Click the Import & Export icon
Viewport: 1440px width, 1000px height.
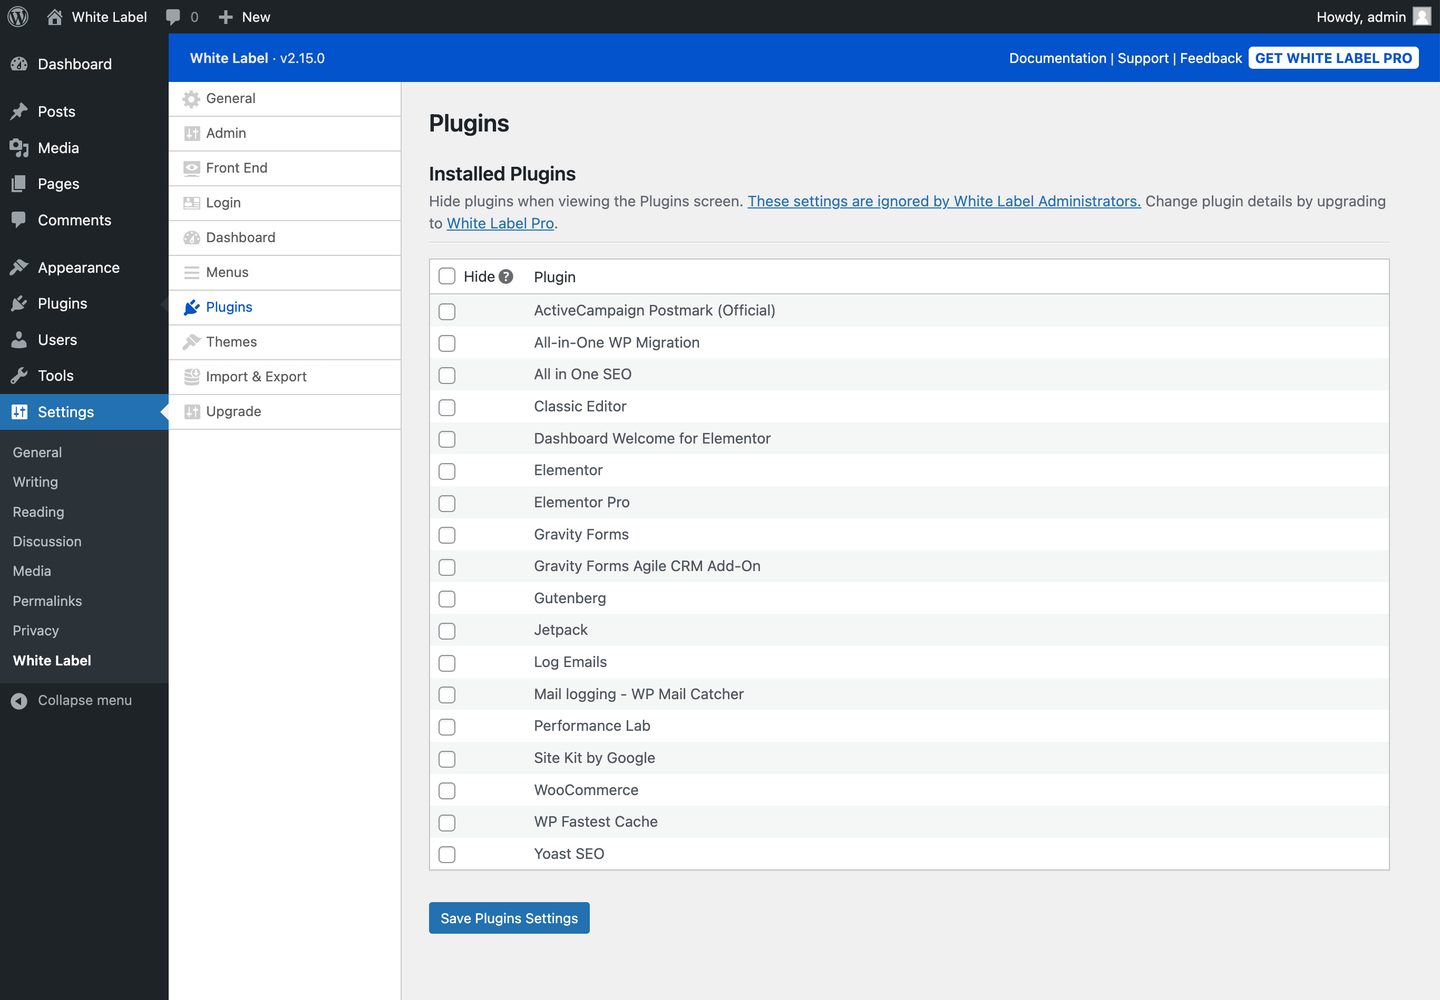coord(192,377)
